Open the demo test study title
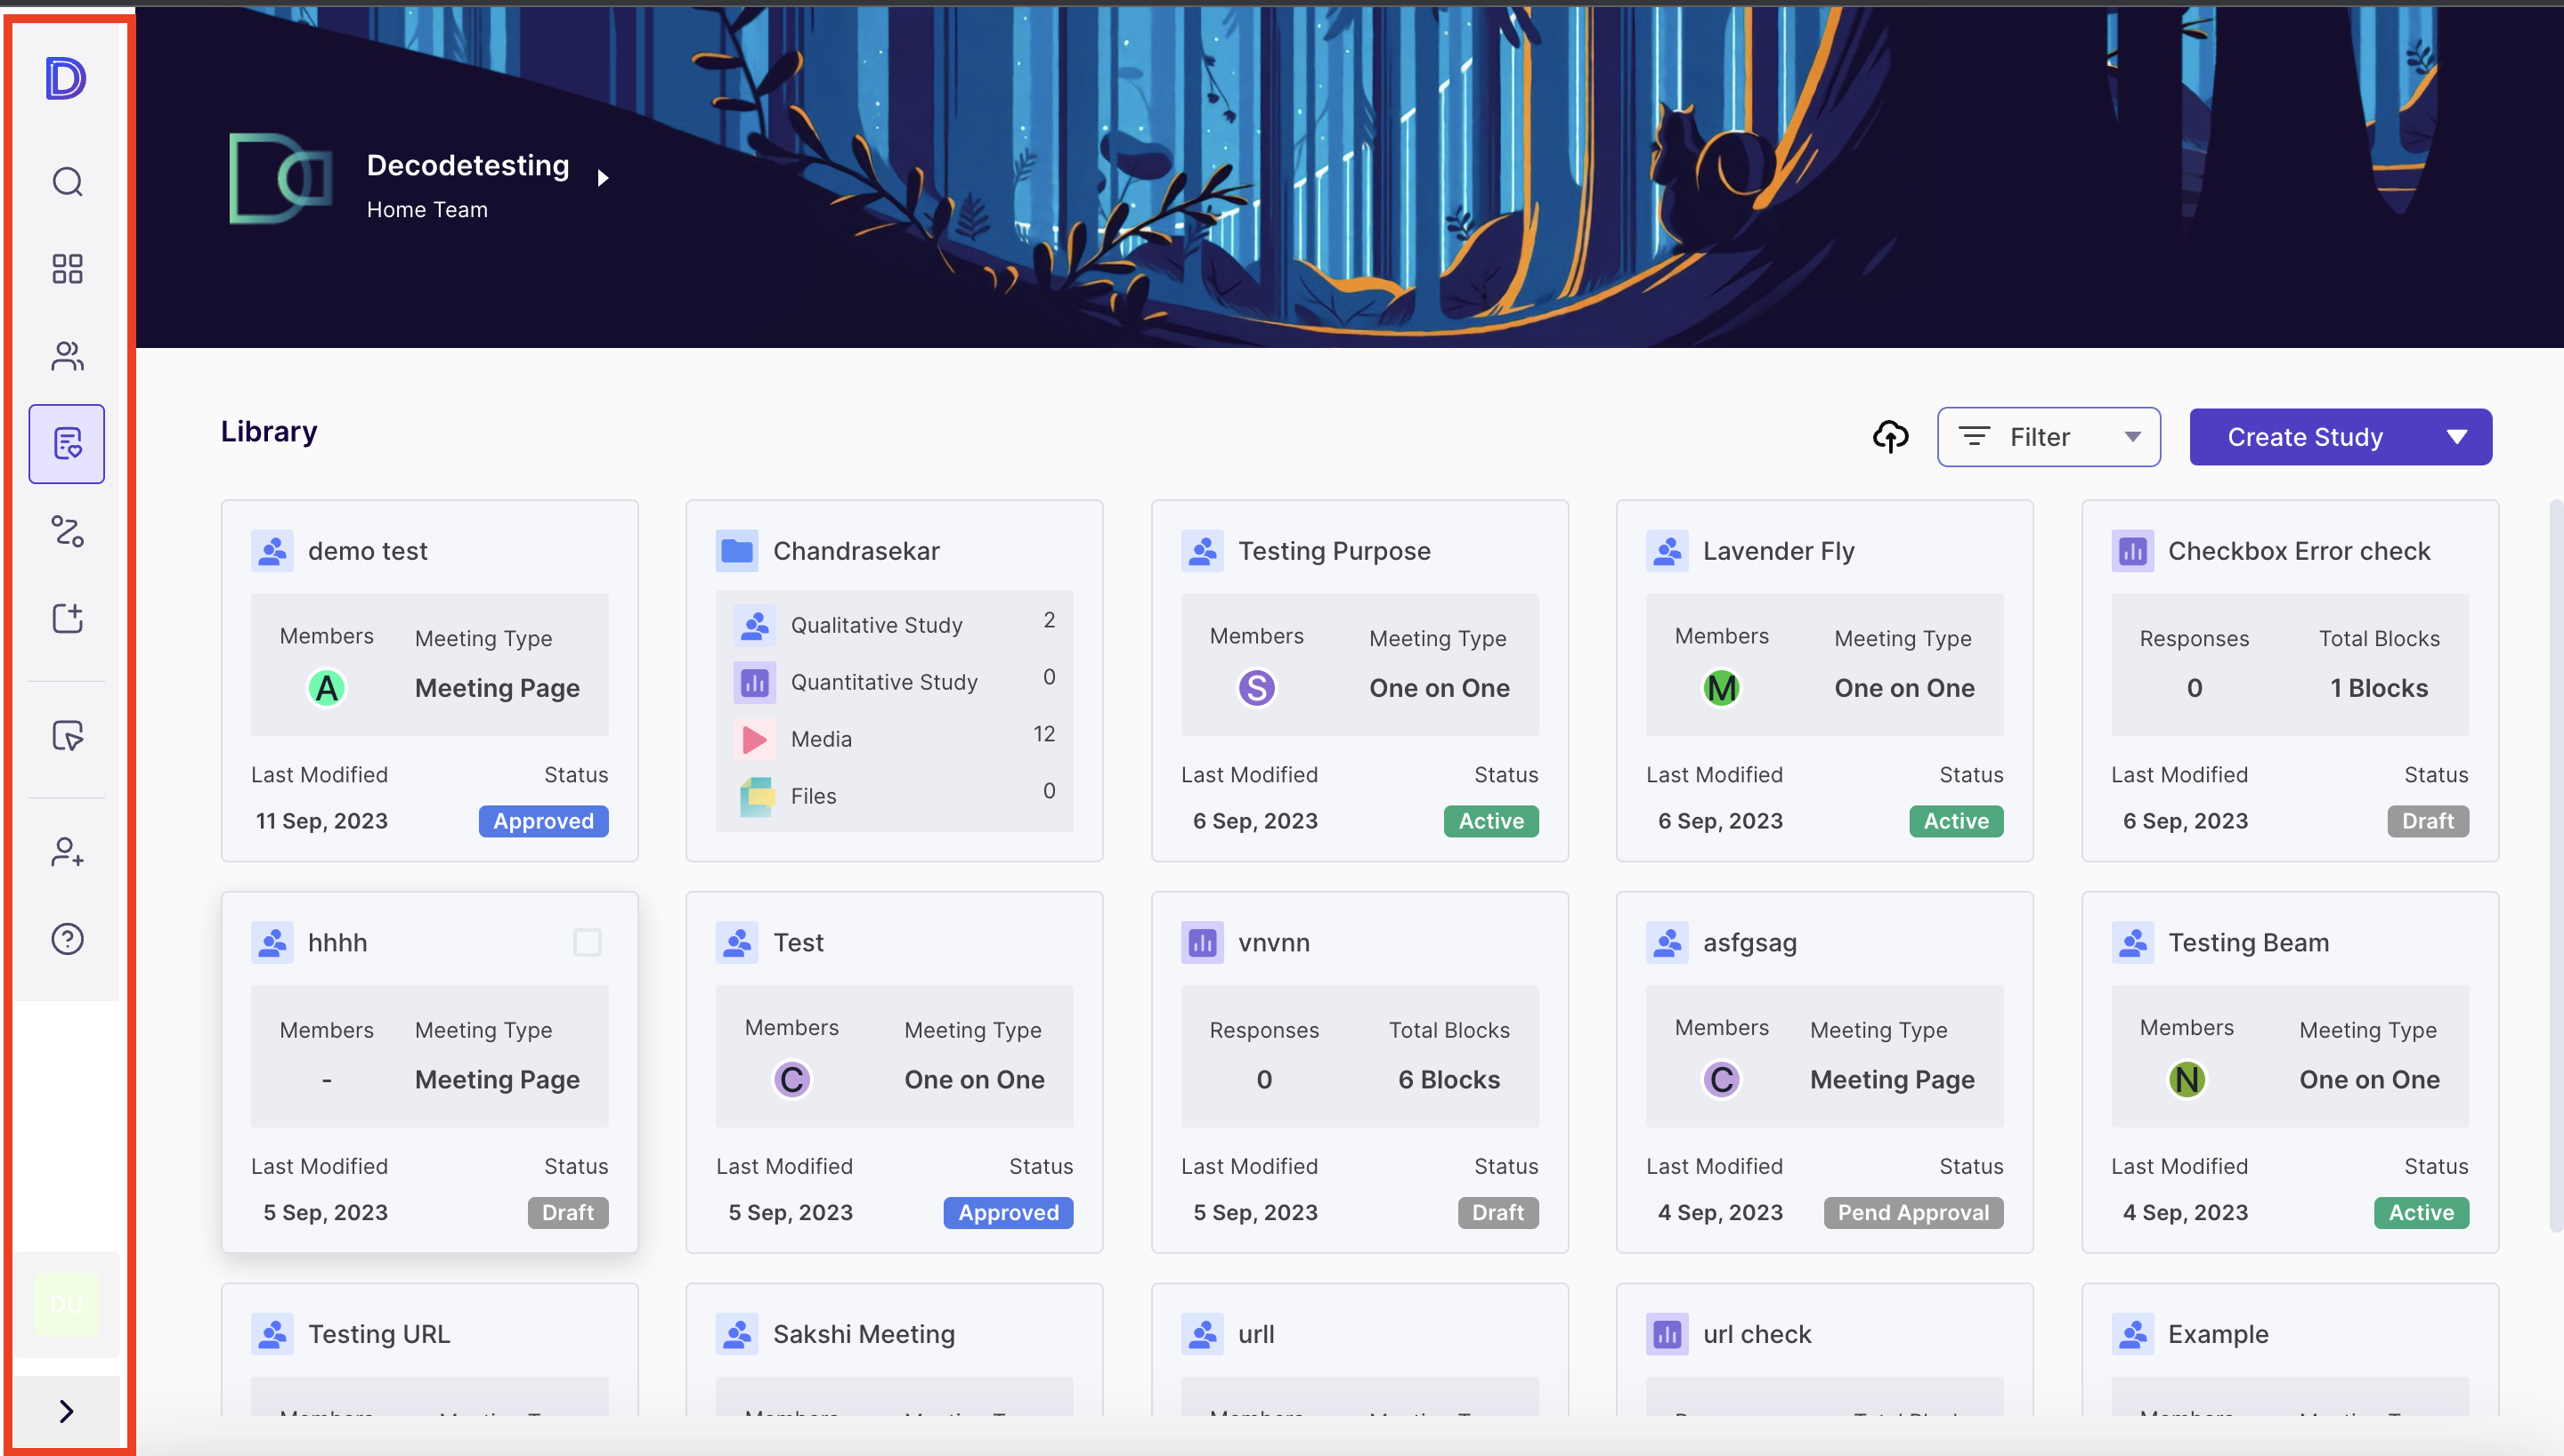 367,551
